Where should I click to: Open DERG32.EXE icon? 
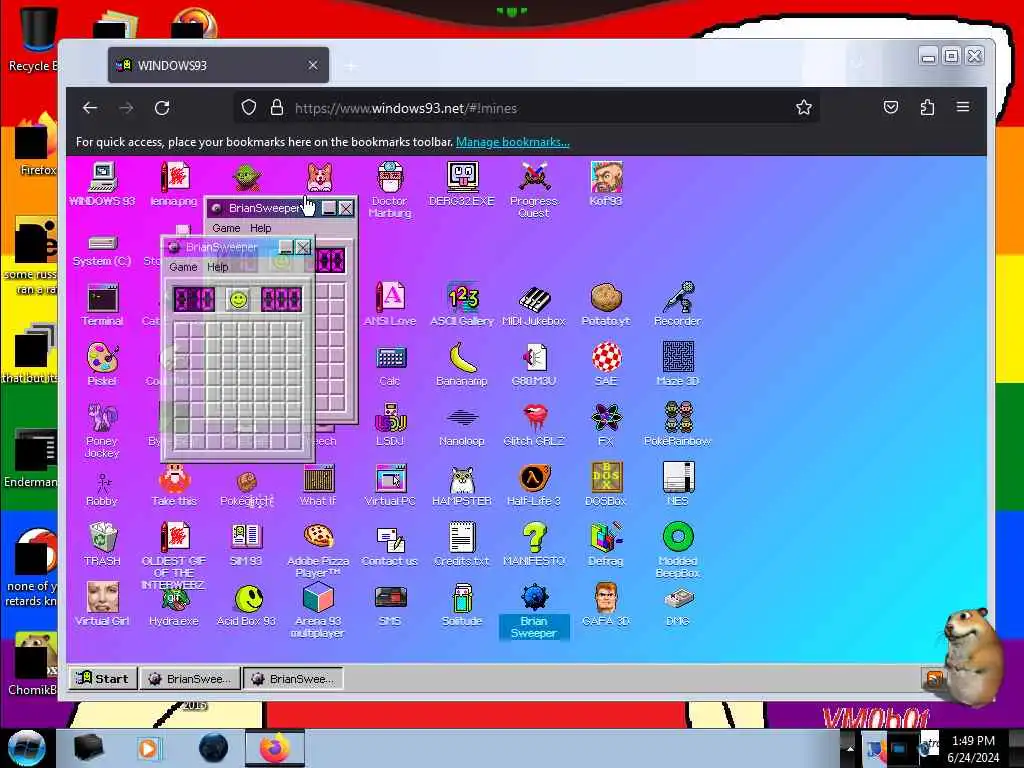462,184
